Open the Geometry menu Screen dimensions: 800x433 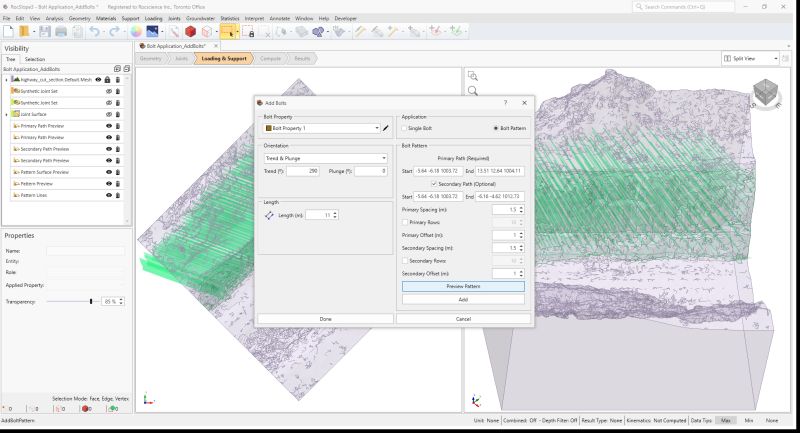tap(79, 18)
